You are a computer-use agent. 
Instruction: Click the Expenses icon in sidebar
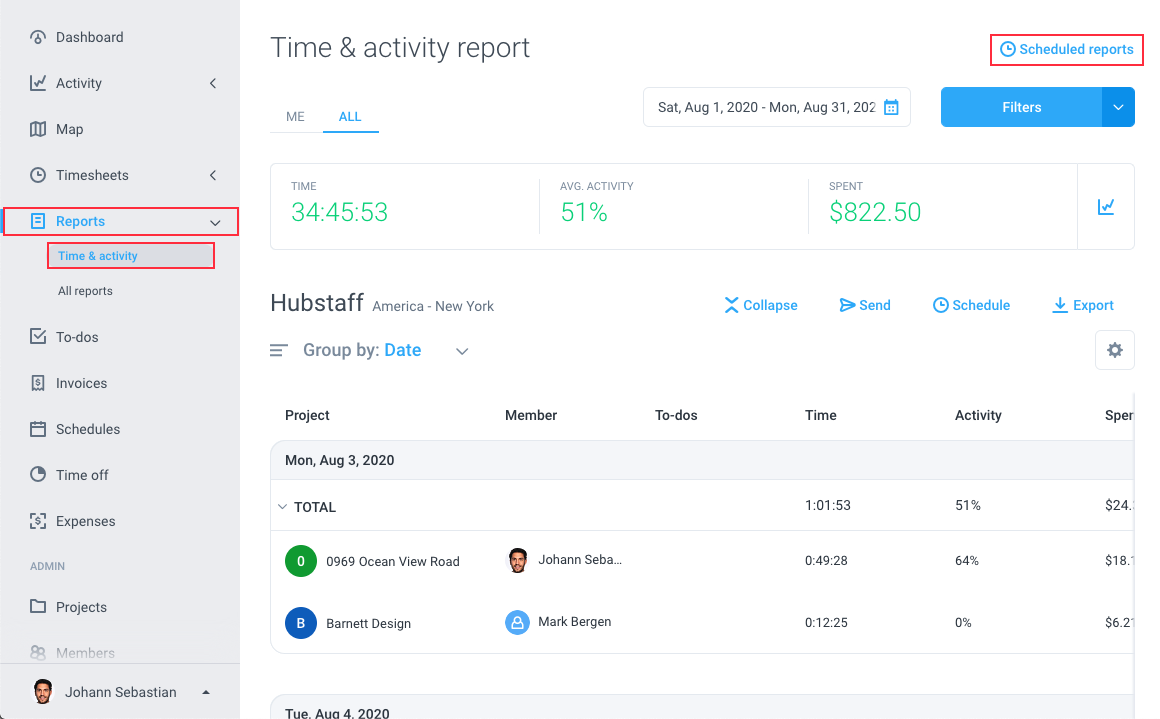(38, 521)
